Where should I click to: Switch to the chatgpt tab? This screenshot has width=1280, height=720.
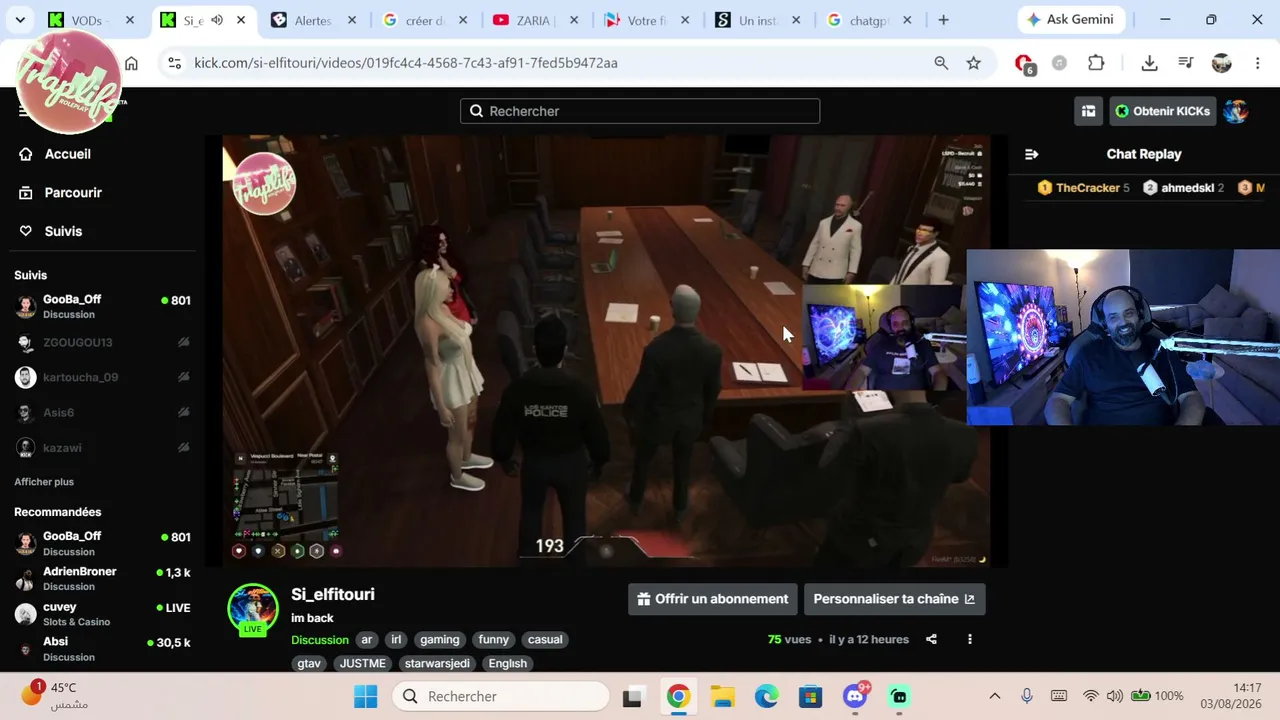[x=867, y=20]
